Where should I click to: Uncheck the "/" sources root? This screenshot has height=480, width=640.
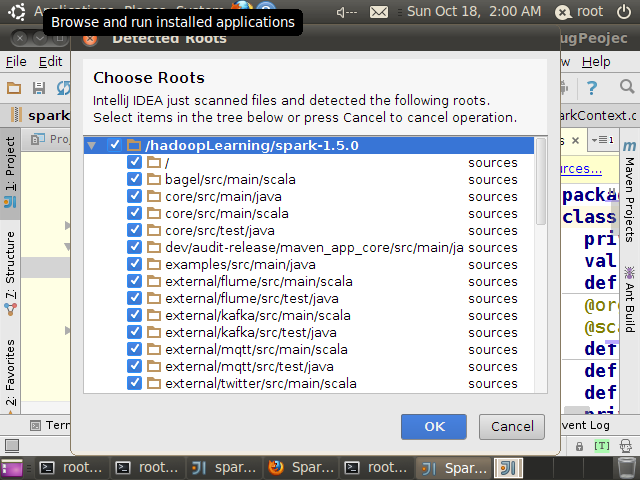click(x=134, y=162)
